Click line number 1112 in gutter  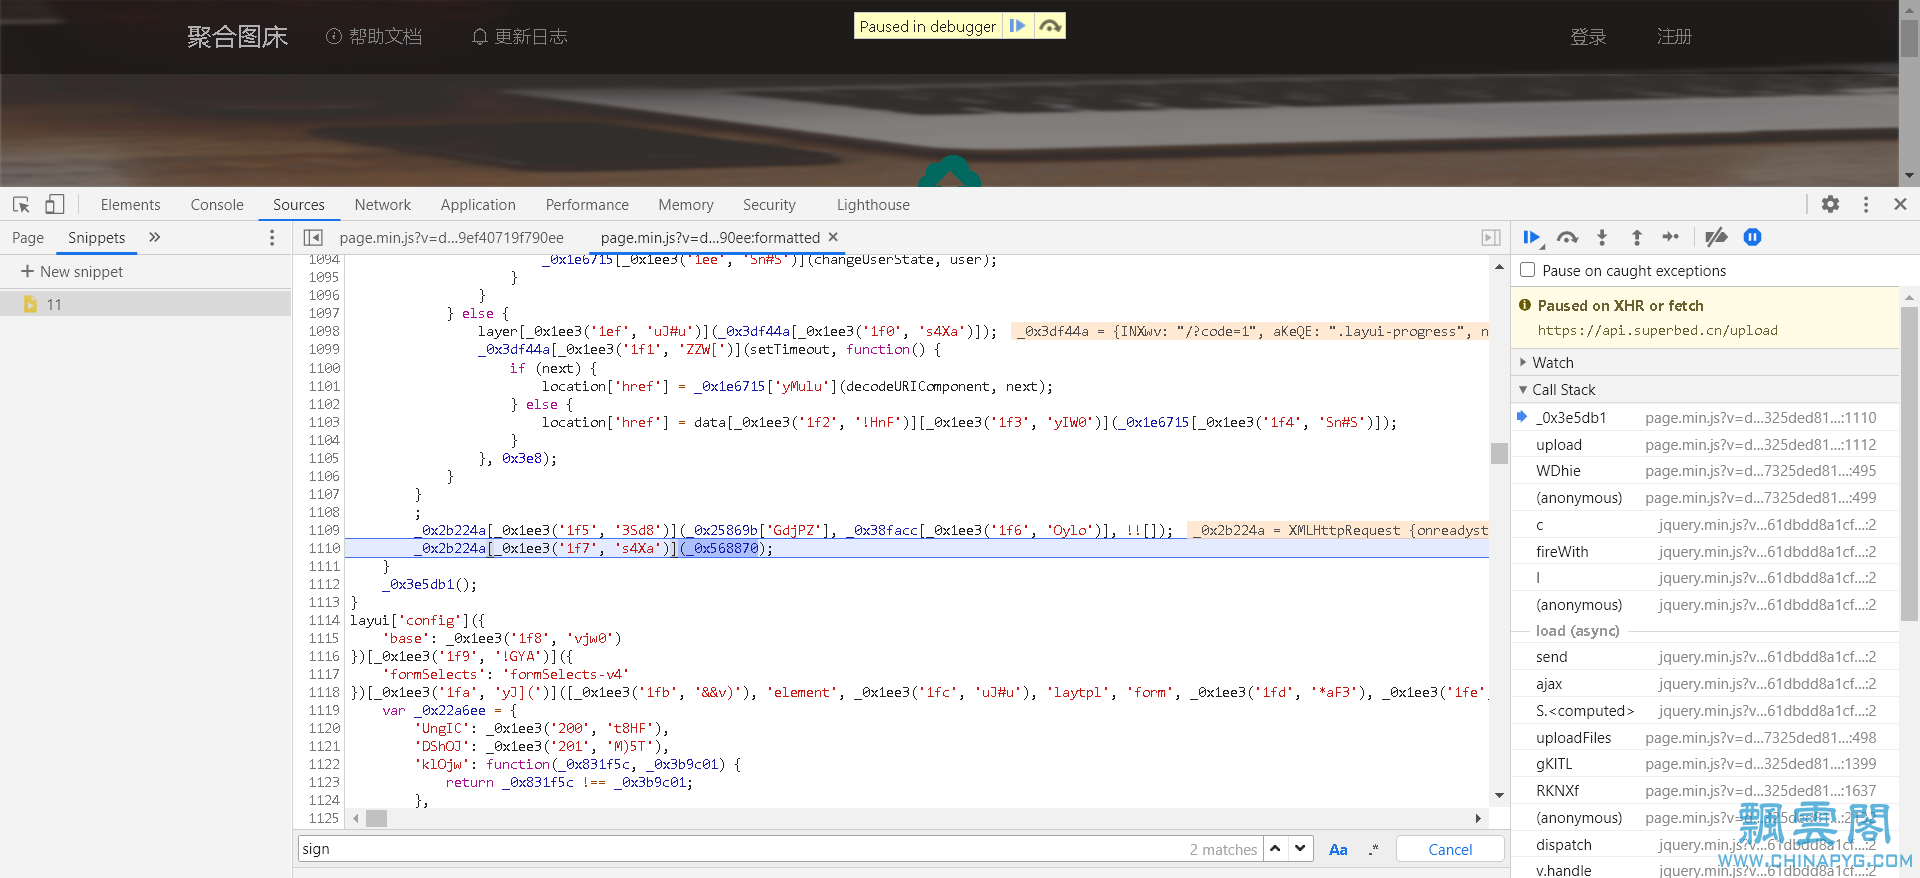click(324, 584)
